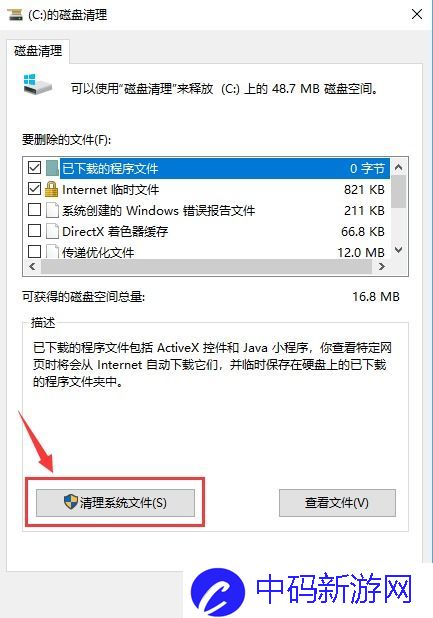Check the DirectX 着色器缓存 checkbox

point(34,230)
